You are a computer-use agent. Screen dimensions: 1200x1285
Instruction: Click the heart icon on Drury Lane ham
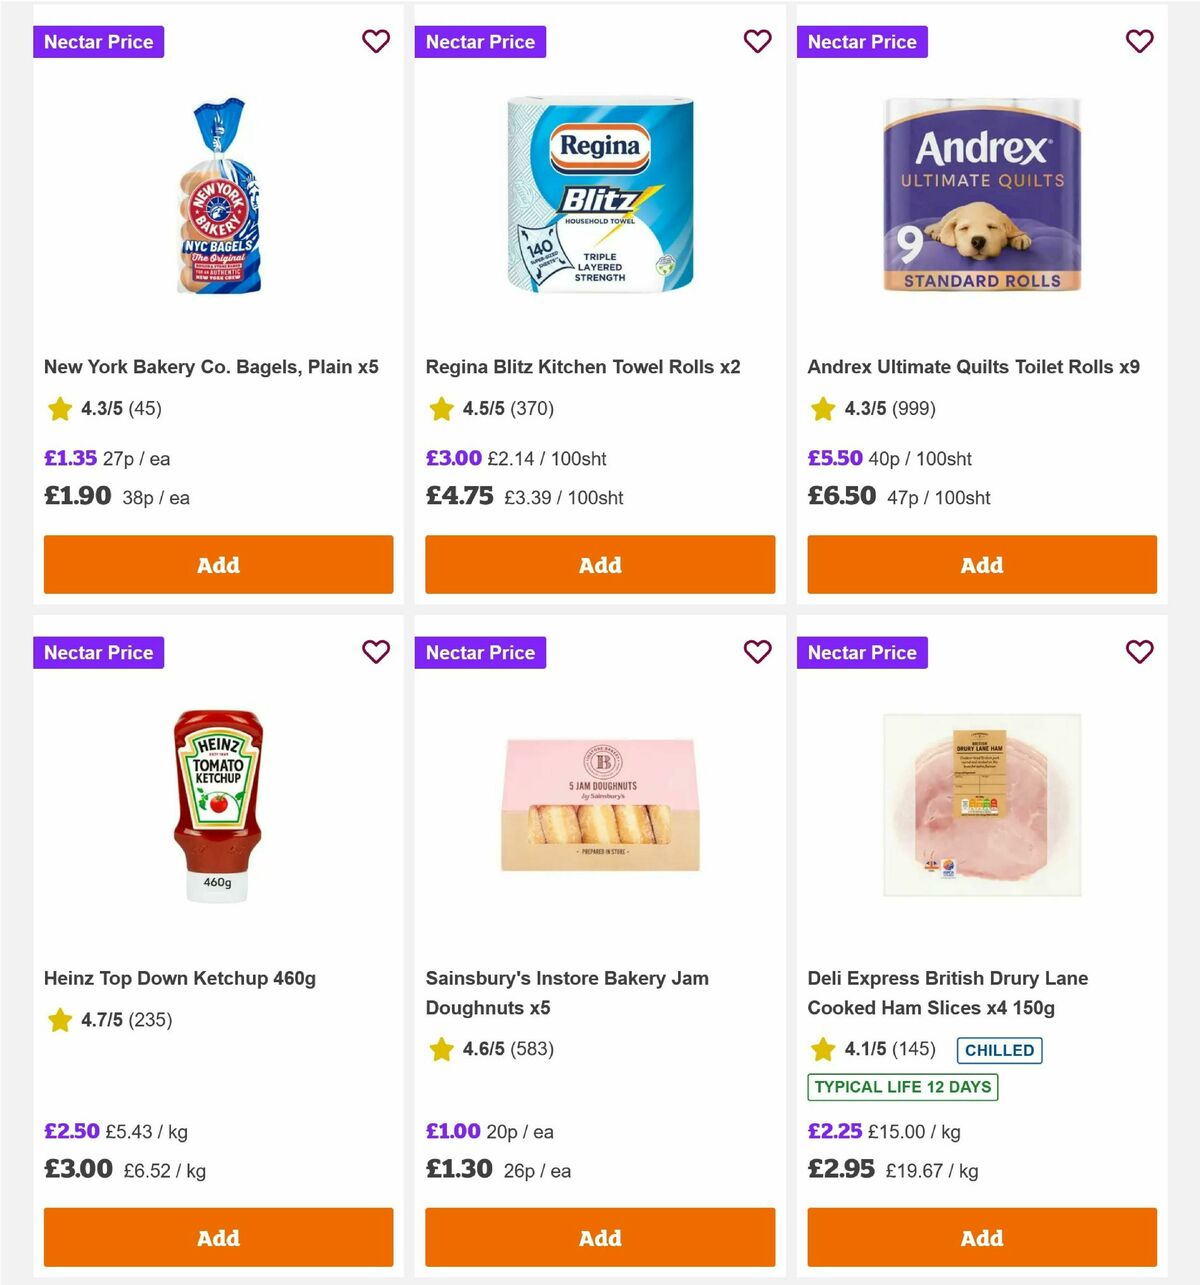(x=1139, y=651)
